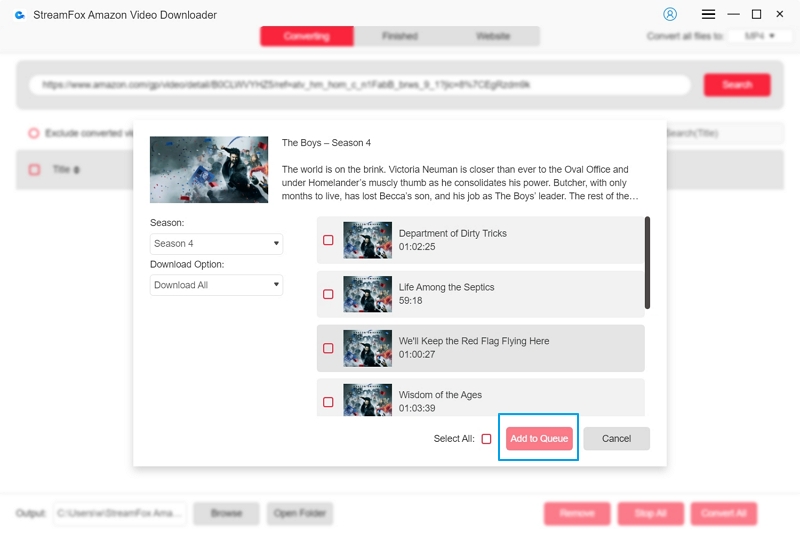Viewport: 800px width, 533px height.
Task: Click The Boys Season 4 poster thumbnail
Action: (209, 169)
